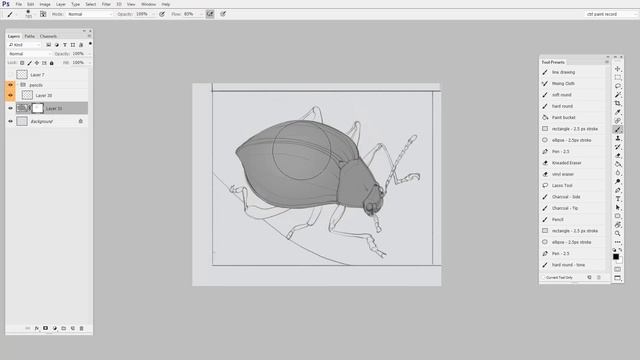Hide the Background layer
Screen dimensions: 640x360
pos(11,121)
